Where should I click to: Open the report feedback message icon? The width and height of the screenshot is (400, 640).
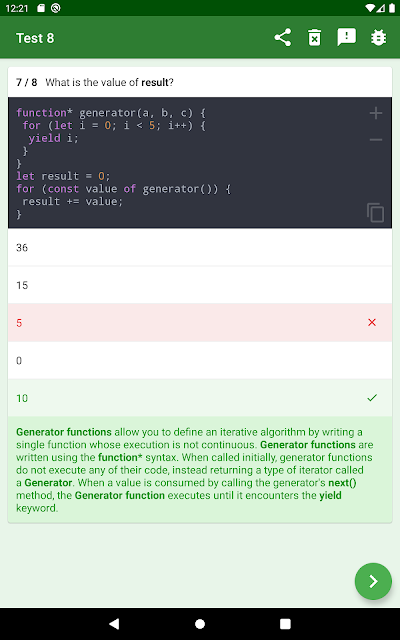pos(347,38)
